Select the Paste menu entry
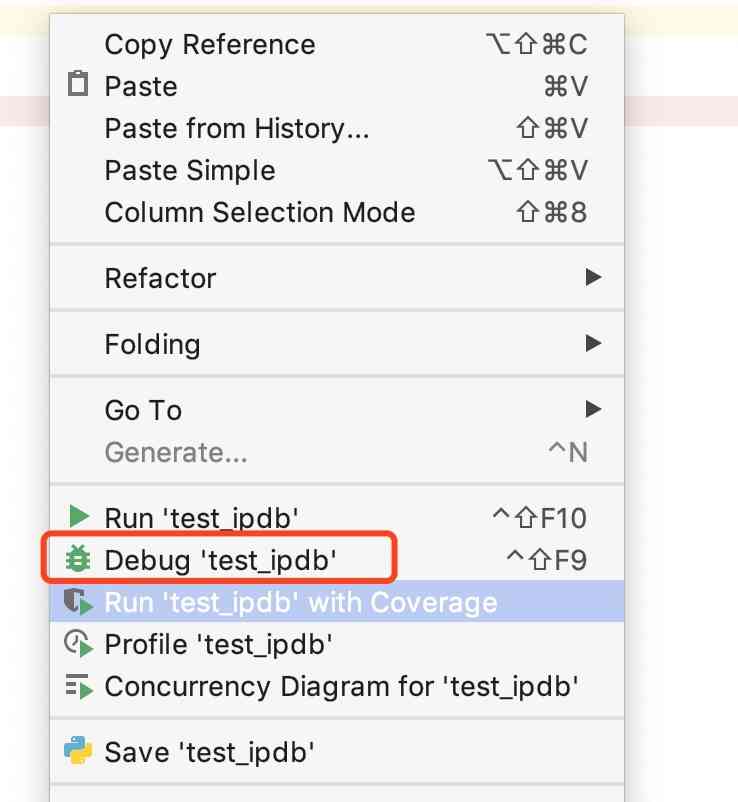This screenshot has width=738, height=802. tap(140, 85)
